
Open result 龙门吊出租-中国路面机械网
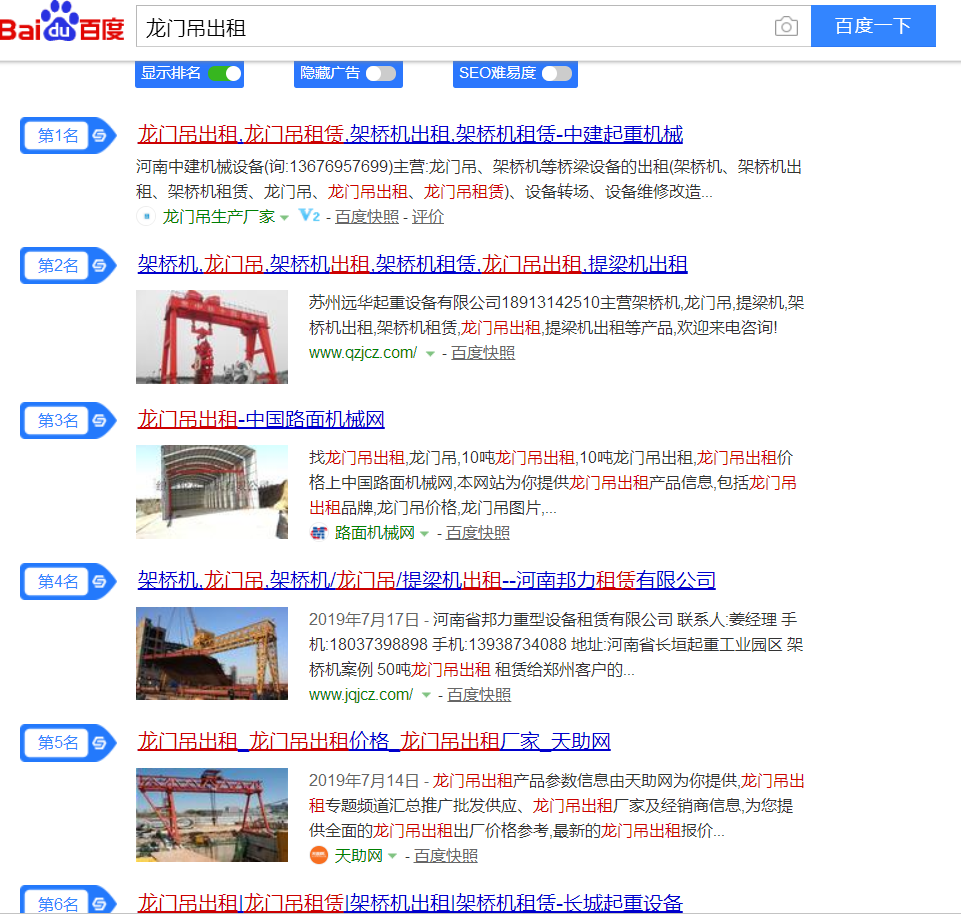[x=261, y=419]
